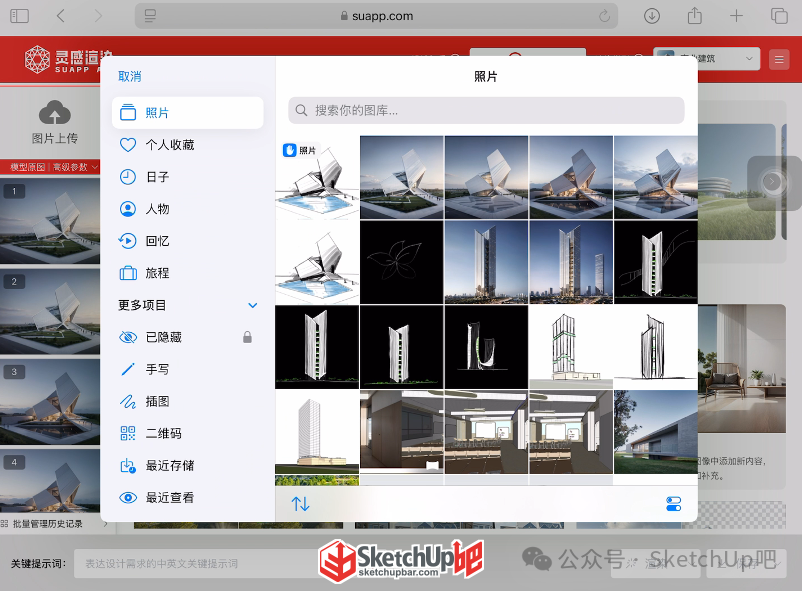The height and width of the screenshot is (591, 802).
Task: Pick the modern house with tree photo
Action: 656,432
